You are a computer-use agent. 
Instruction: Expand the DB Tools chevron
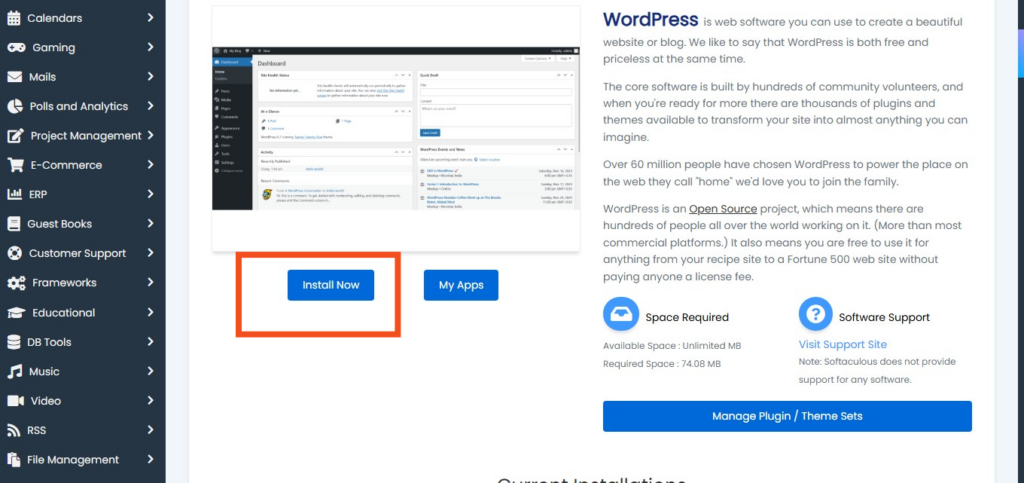(x=151, y=341)
